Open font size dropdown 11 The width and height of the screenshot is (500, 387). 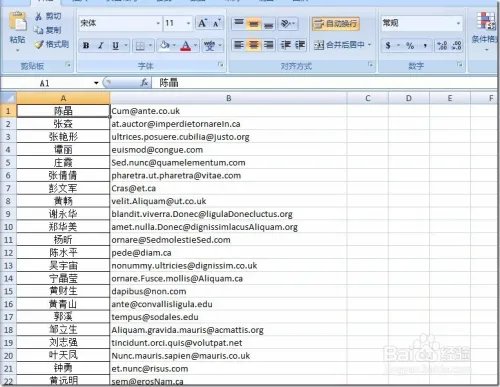[x=188, y=23]
